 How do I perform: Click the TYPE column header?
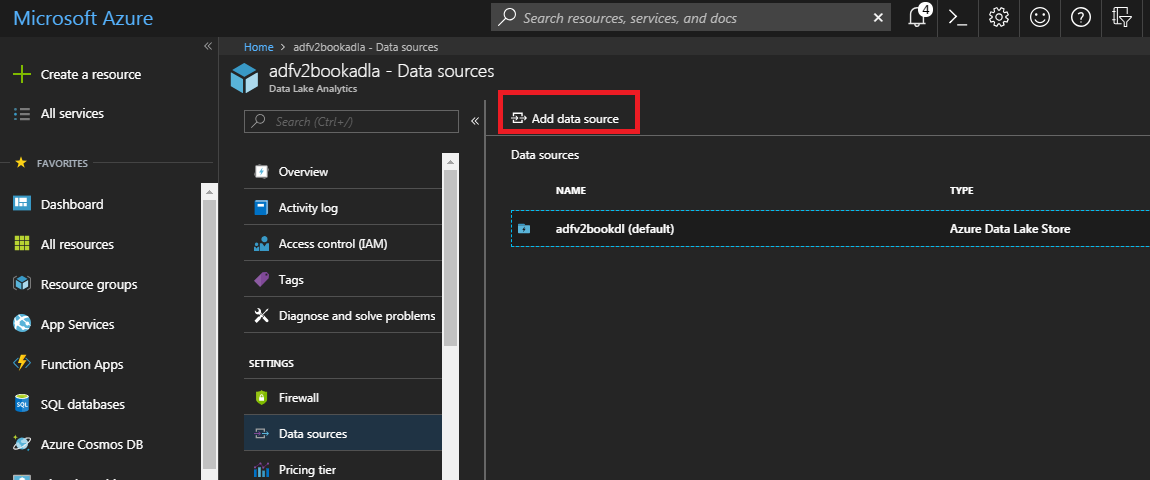(x=962, y=190)
